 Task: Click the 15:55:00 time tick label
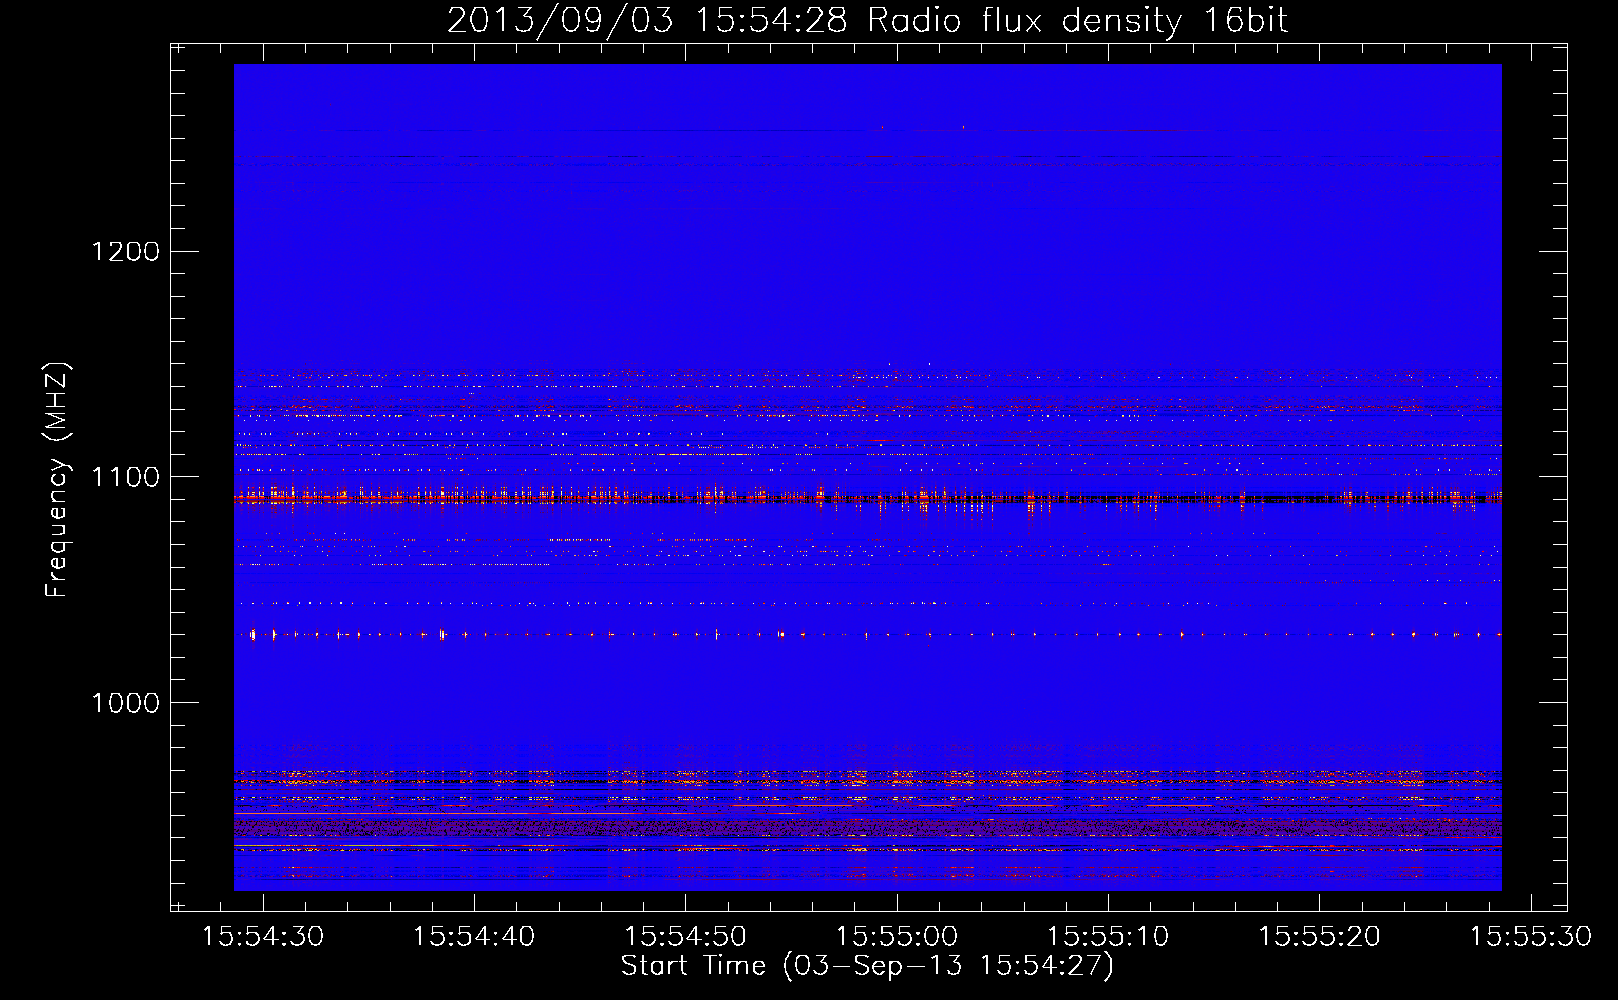pos(896,937)
